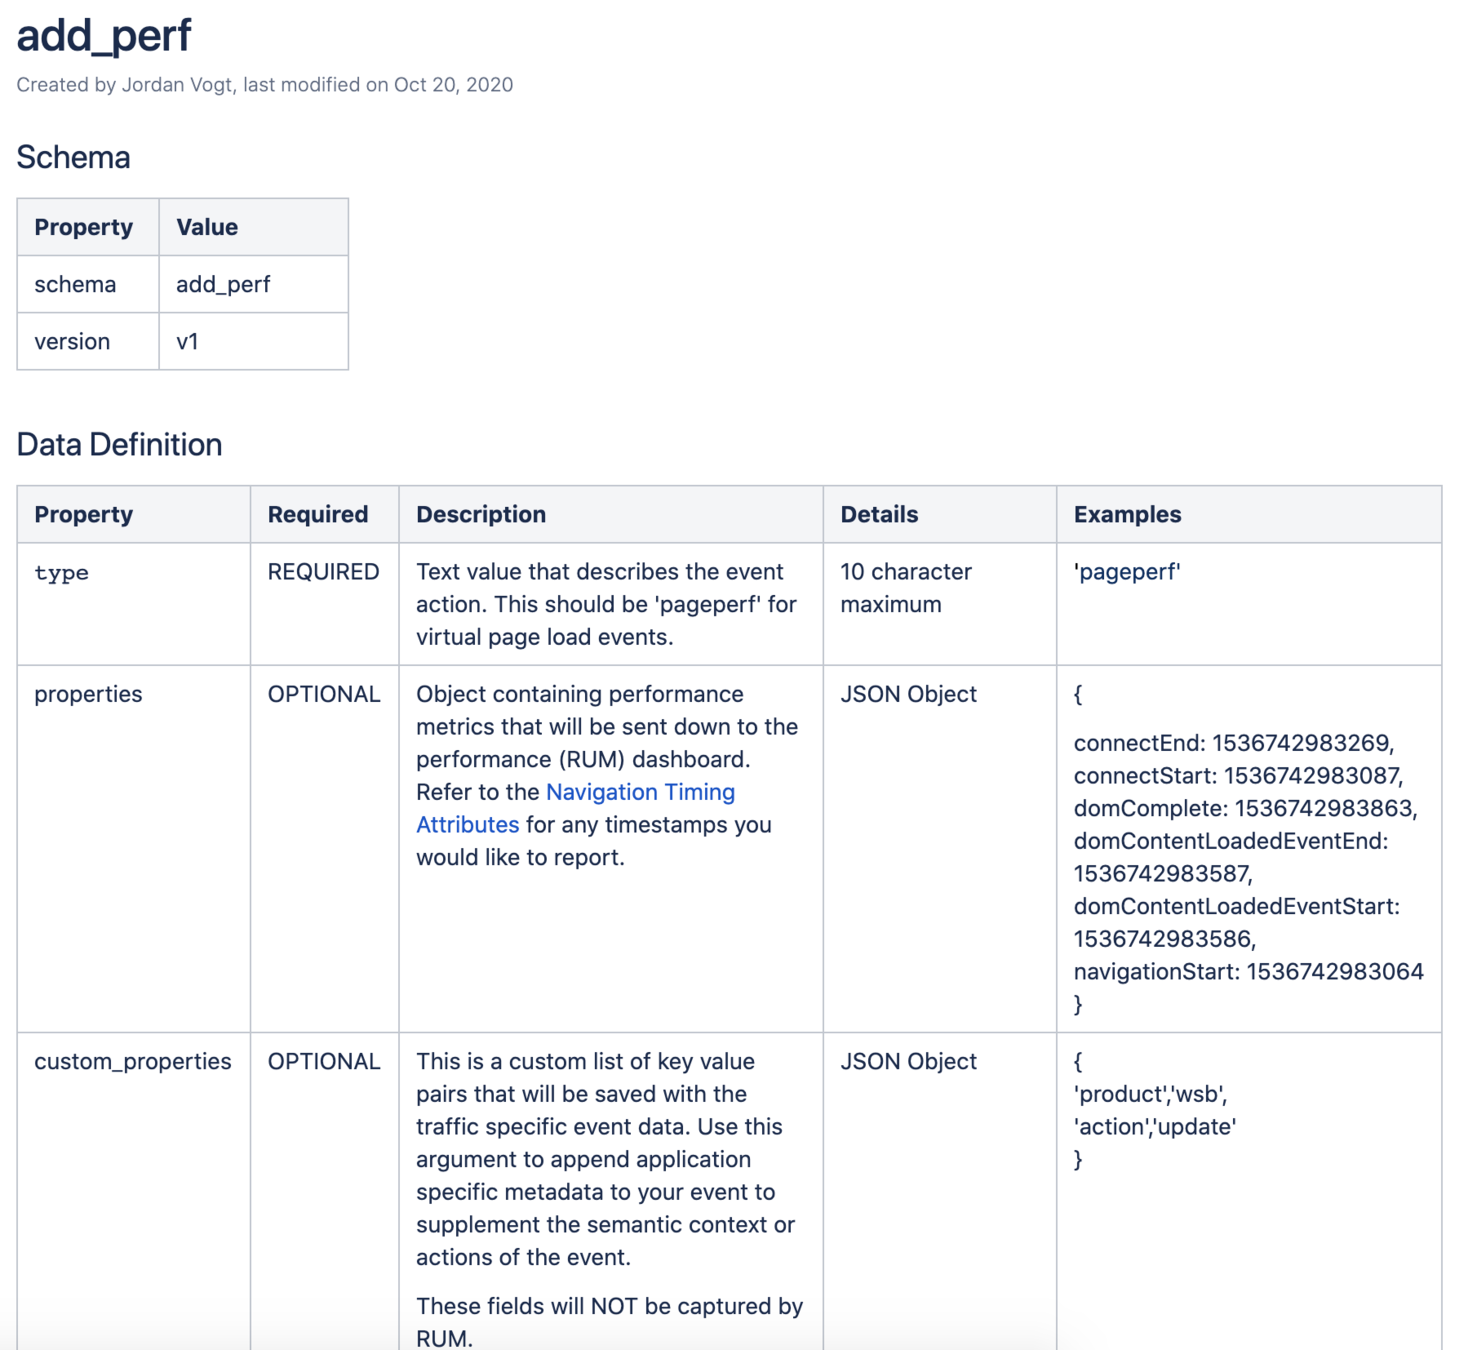Click the 'add_perf' value cell

tap(254, 284)
